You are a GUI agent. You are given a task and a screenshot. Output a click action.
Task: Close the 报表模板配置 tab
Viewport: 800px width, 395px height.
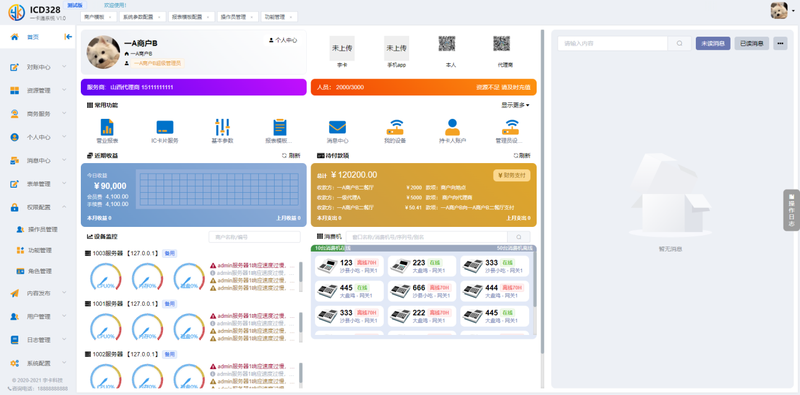(208, 17)
